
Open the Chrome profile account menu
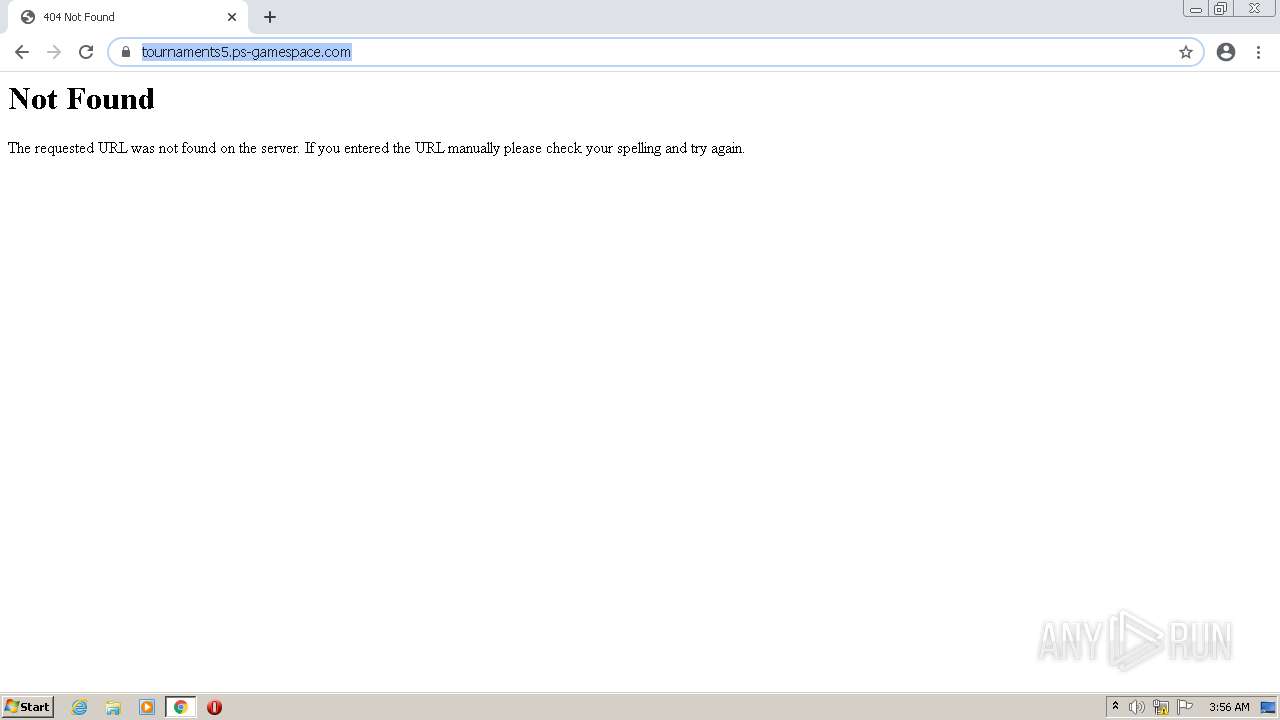(x=1226, y=52)
